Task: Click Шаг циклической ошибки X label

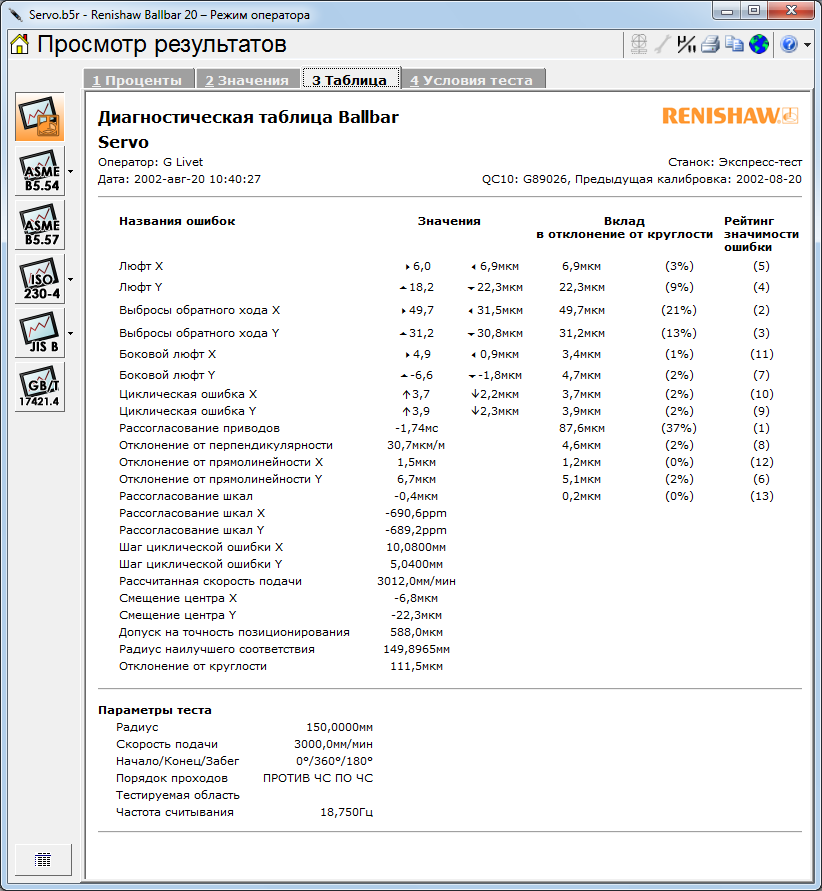Action: [201, 547]
